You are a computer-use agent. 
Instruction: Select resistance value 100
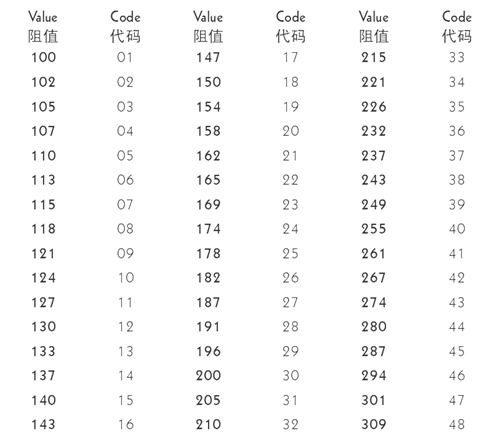pyautogui.click(x=44, y=57)
